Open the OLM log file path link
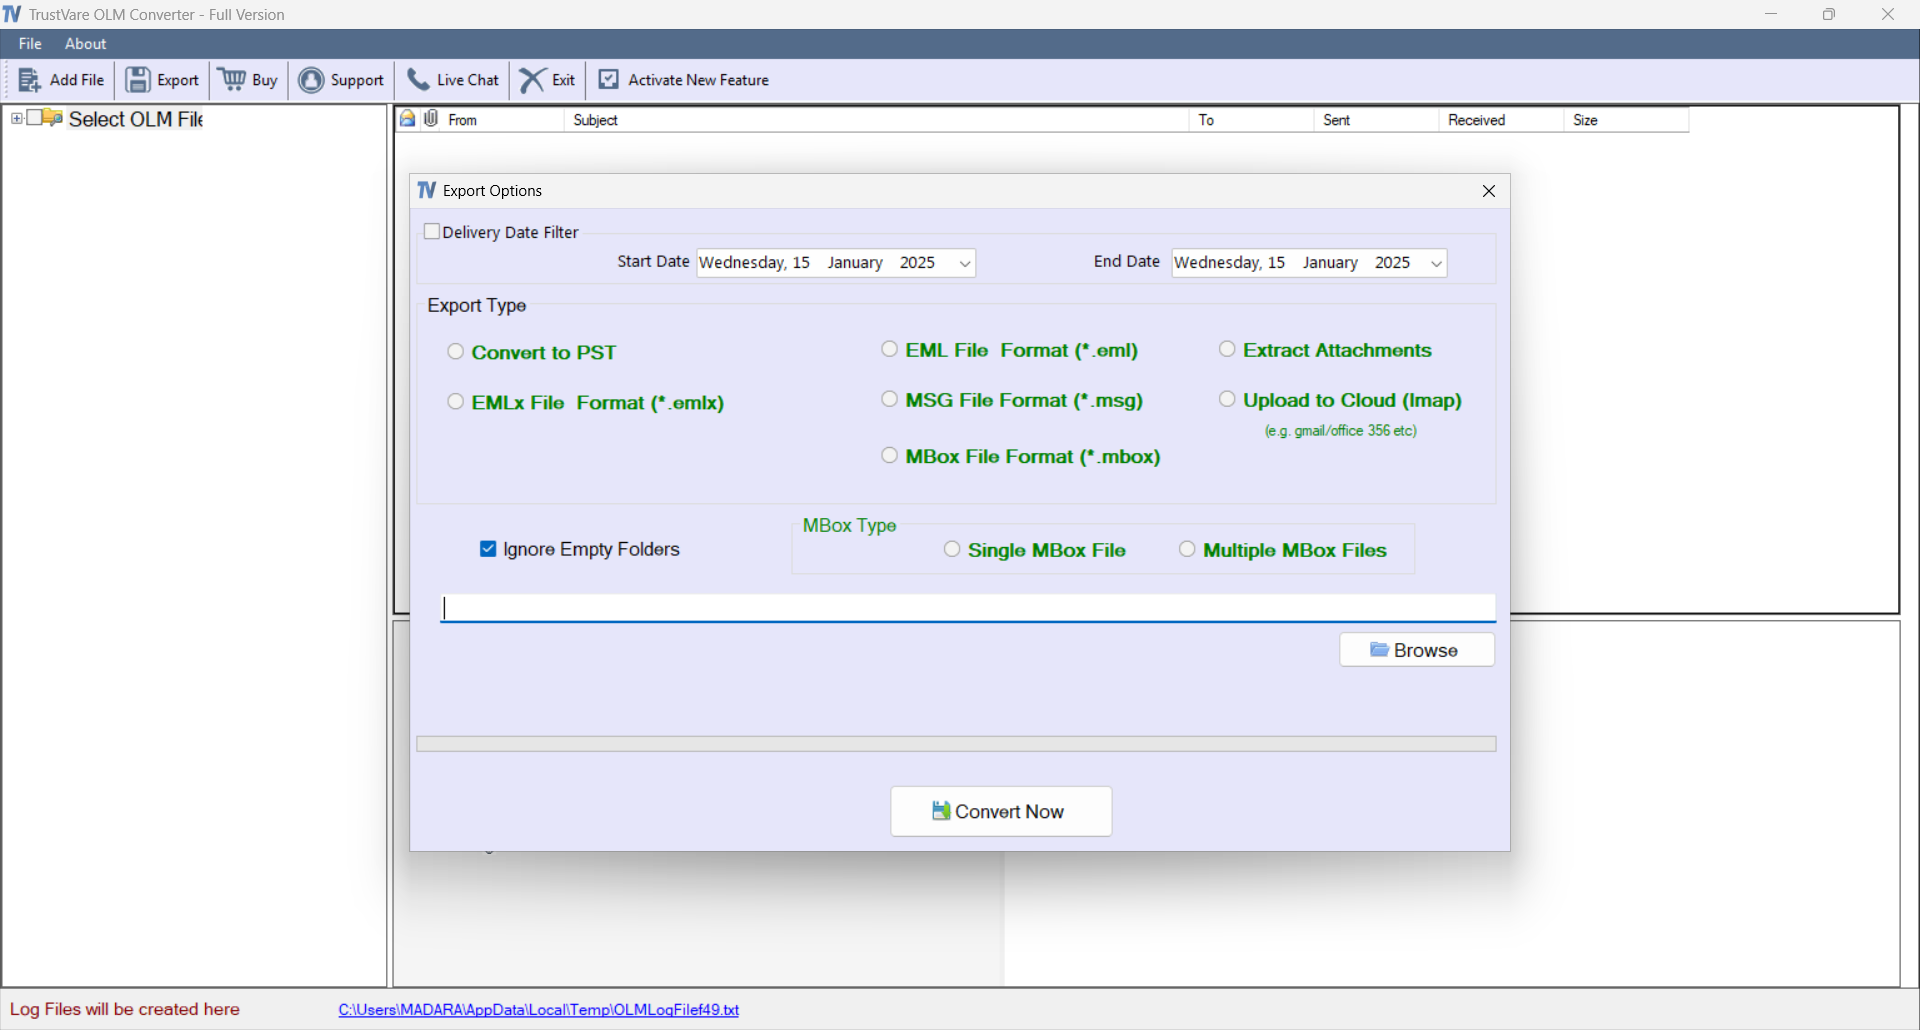This screenshot has height=1030, width=1920. point(539,1010)
